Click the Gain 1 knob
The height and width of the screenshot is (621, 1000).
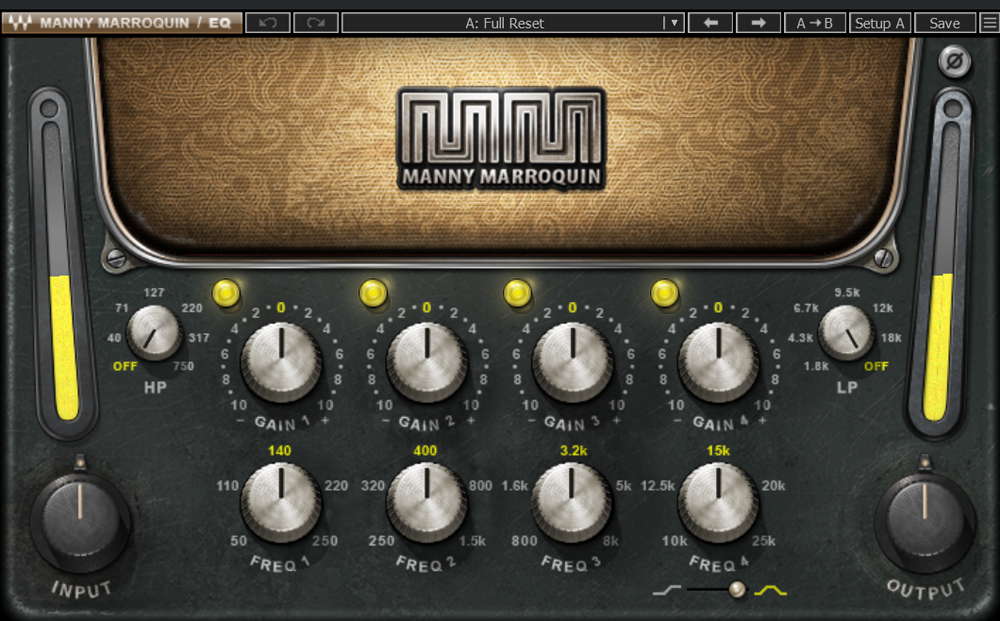[281, 362]
